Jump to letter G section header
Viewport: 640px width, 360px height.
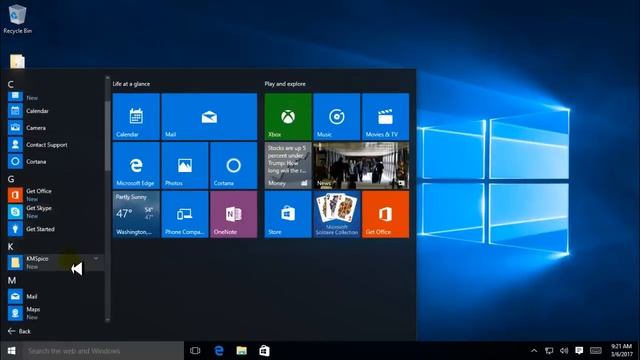coord(11,179)
